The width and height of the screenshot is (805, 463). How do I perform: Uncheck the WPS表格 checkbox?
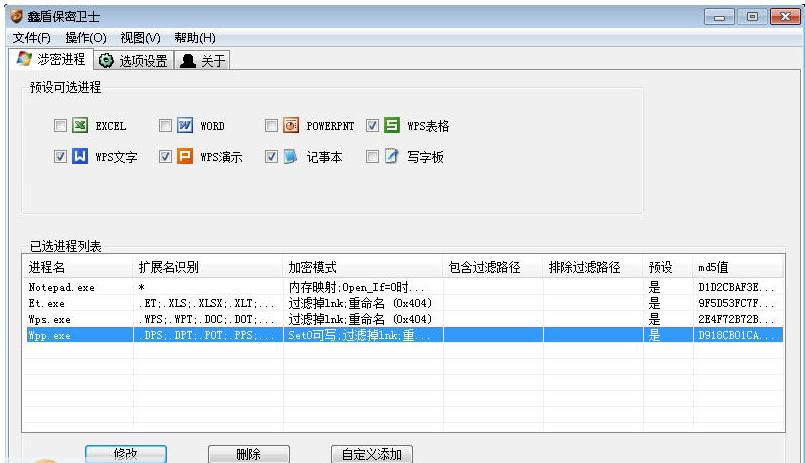click(x=372, y=126)
